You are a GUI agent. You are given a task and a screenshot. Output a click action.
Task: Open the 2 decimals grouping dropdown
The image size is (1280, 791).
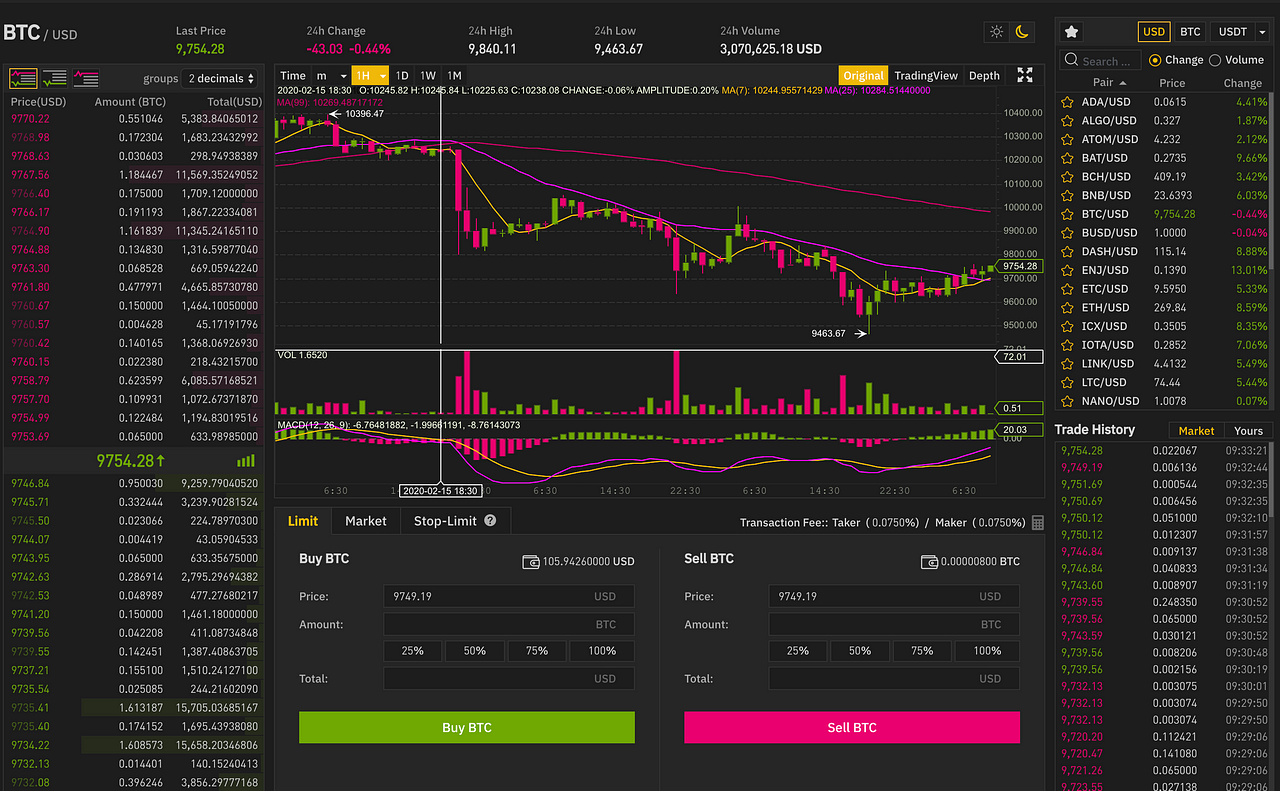pos(220,78)
